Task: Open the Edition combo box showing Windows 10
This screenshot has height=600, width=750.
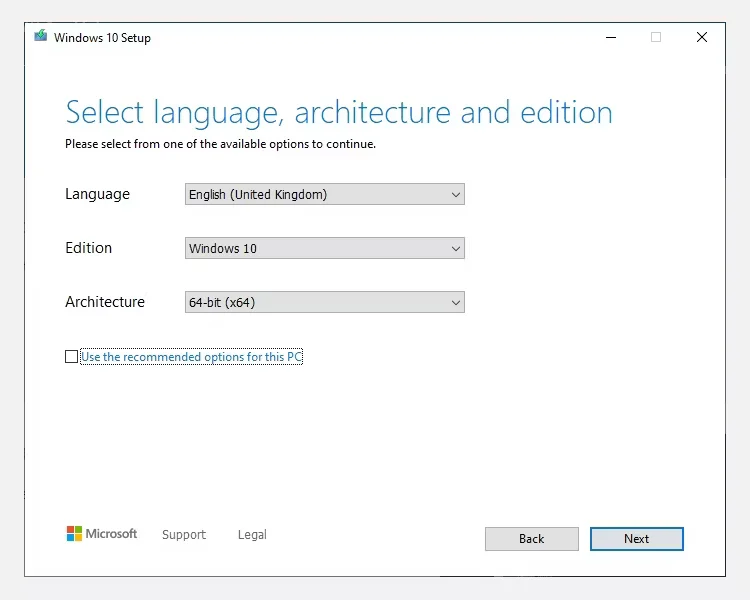Action: coord(315,249)
